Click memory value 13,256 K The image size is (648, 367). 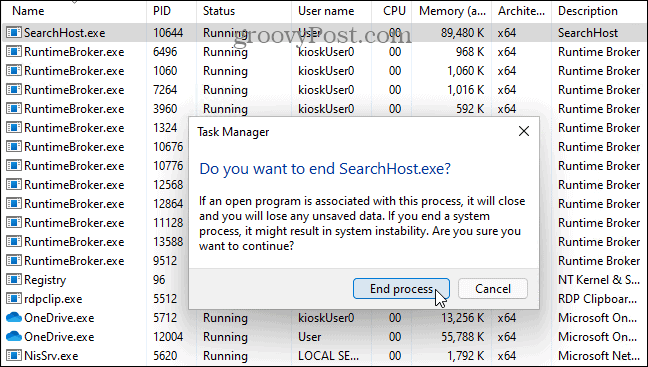(x=462, y=318)
